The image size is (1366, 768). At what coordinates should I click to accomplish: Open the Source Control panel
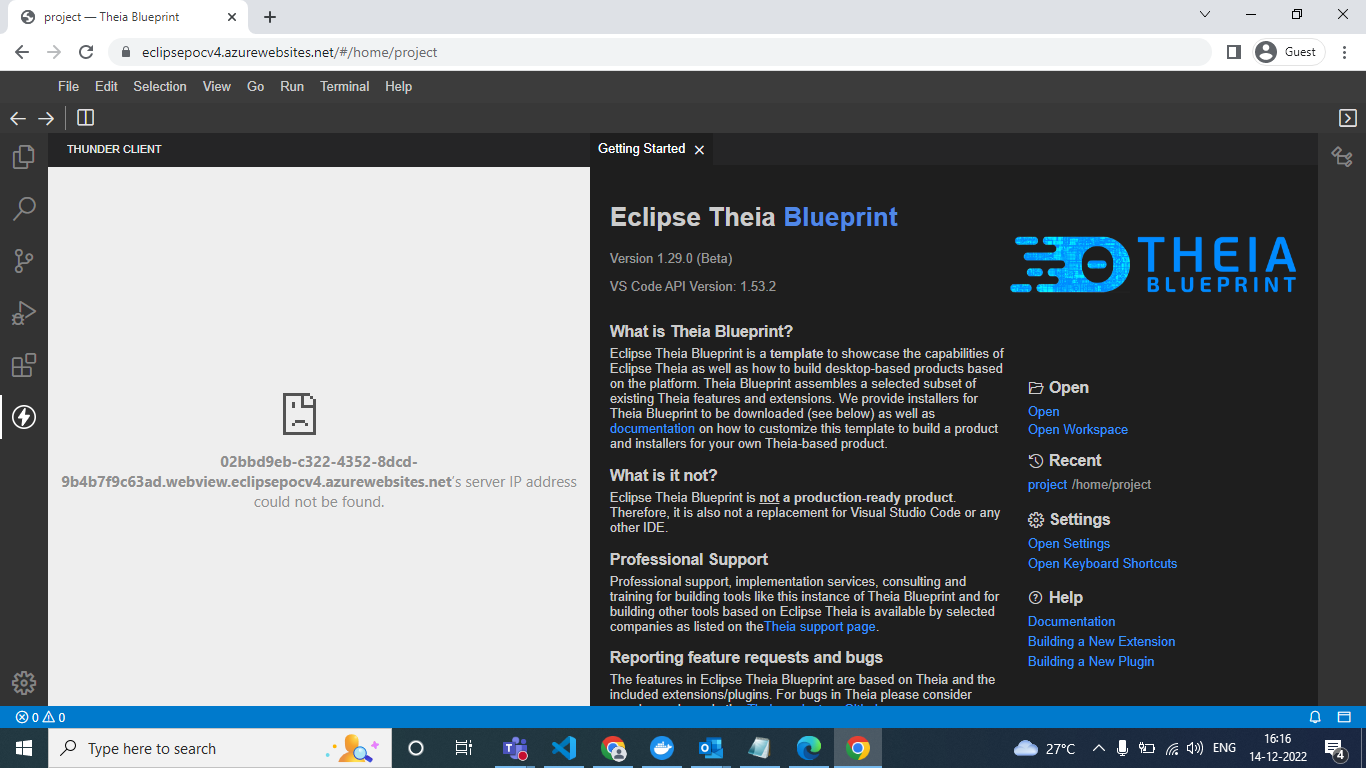coord(25,261)
